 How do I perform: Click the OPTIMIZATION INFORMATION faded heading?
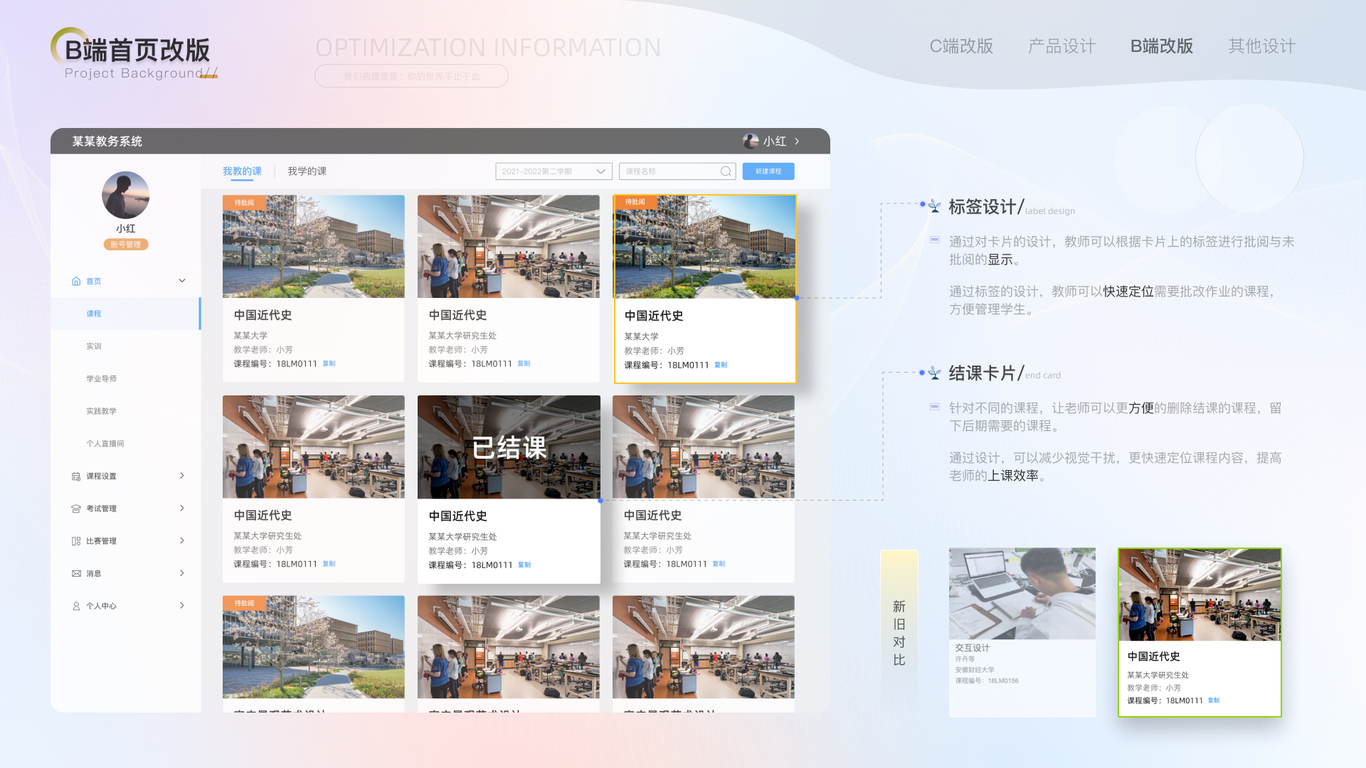[x=488, y=48]
